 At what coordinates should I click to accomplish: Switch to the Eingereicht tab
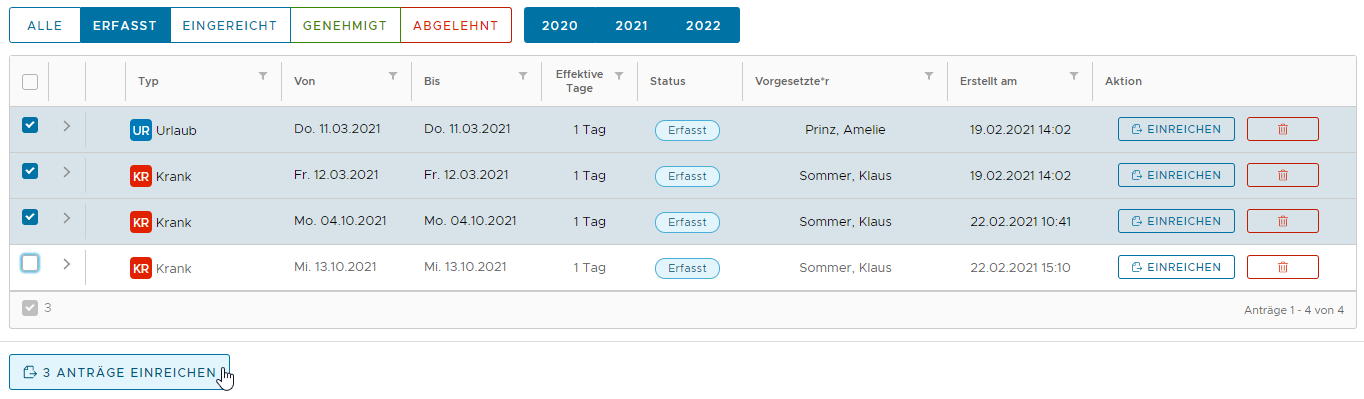coord(230,26)
